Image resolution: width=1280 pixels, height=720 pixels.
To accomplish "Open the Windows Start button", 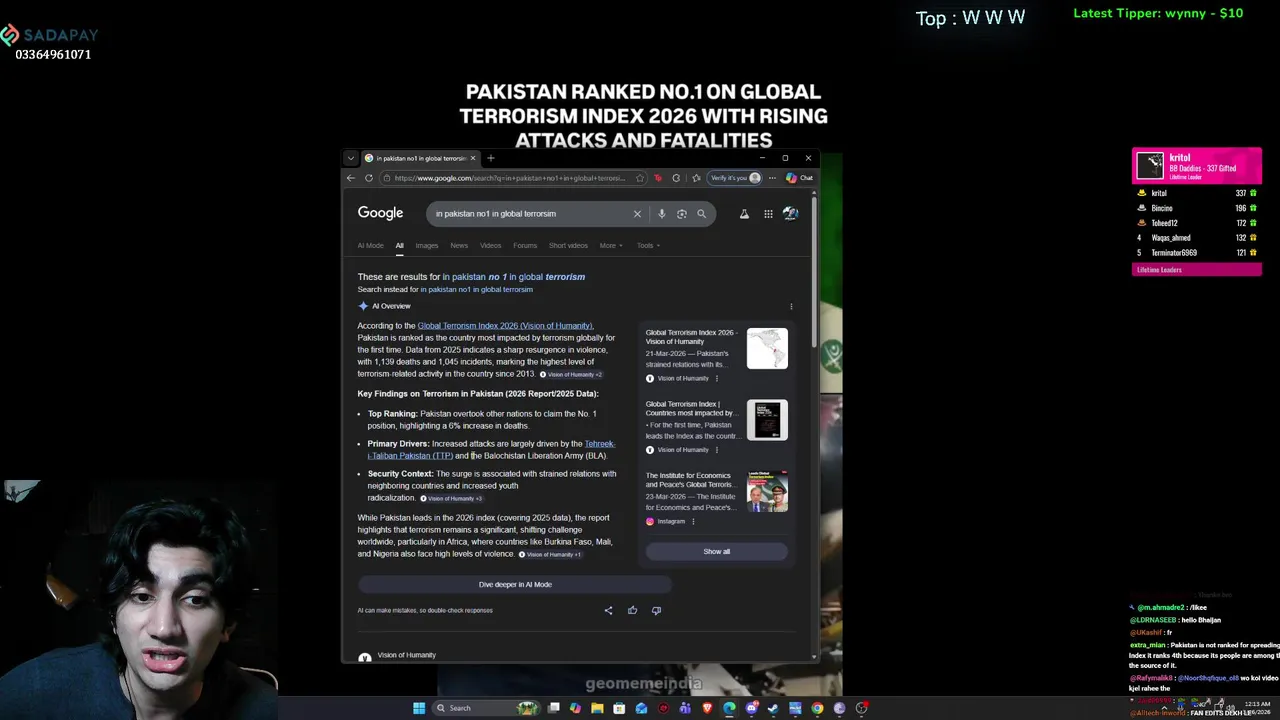I will (419, 708).
